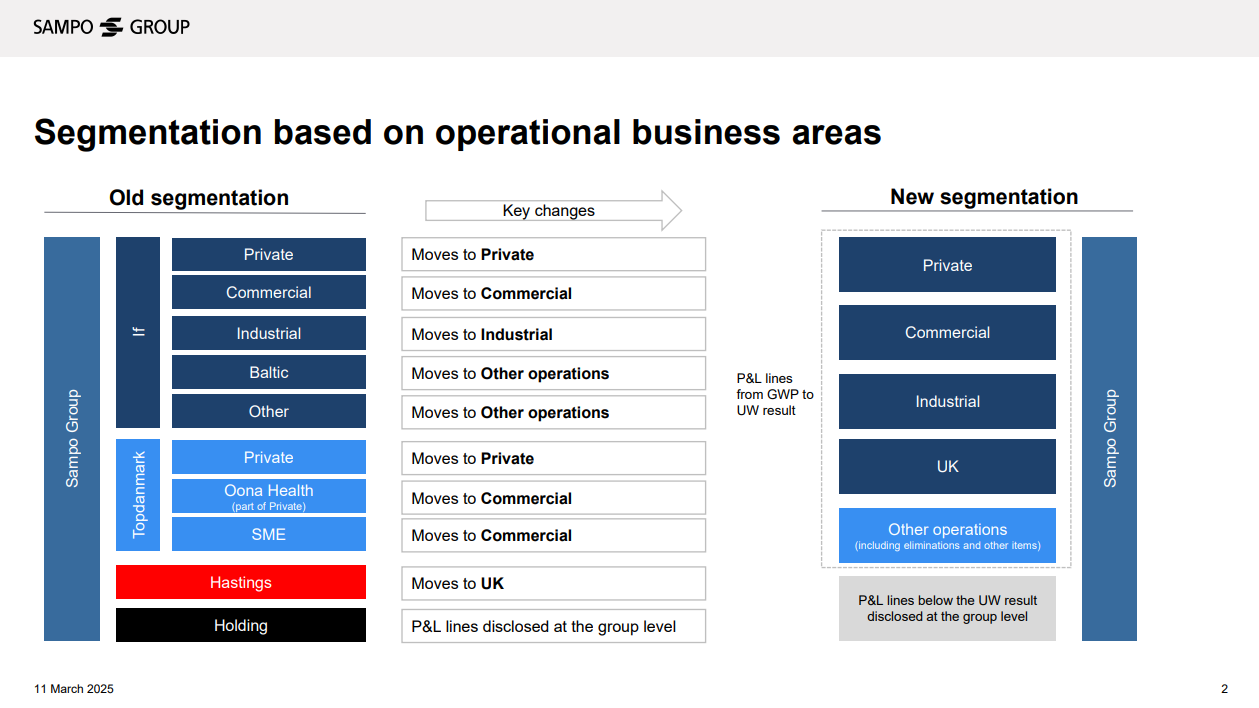The height and width of the screenshot is (708, 1259).
Task: Select the 'SME' box
Action: pyautogui.click(x=269, y=534)
